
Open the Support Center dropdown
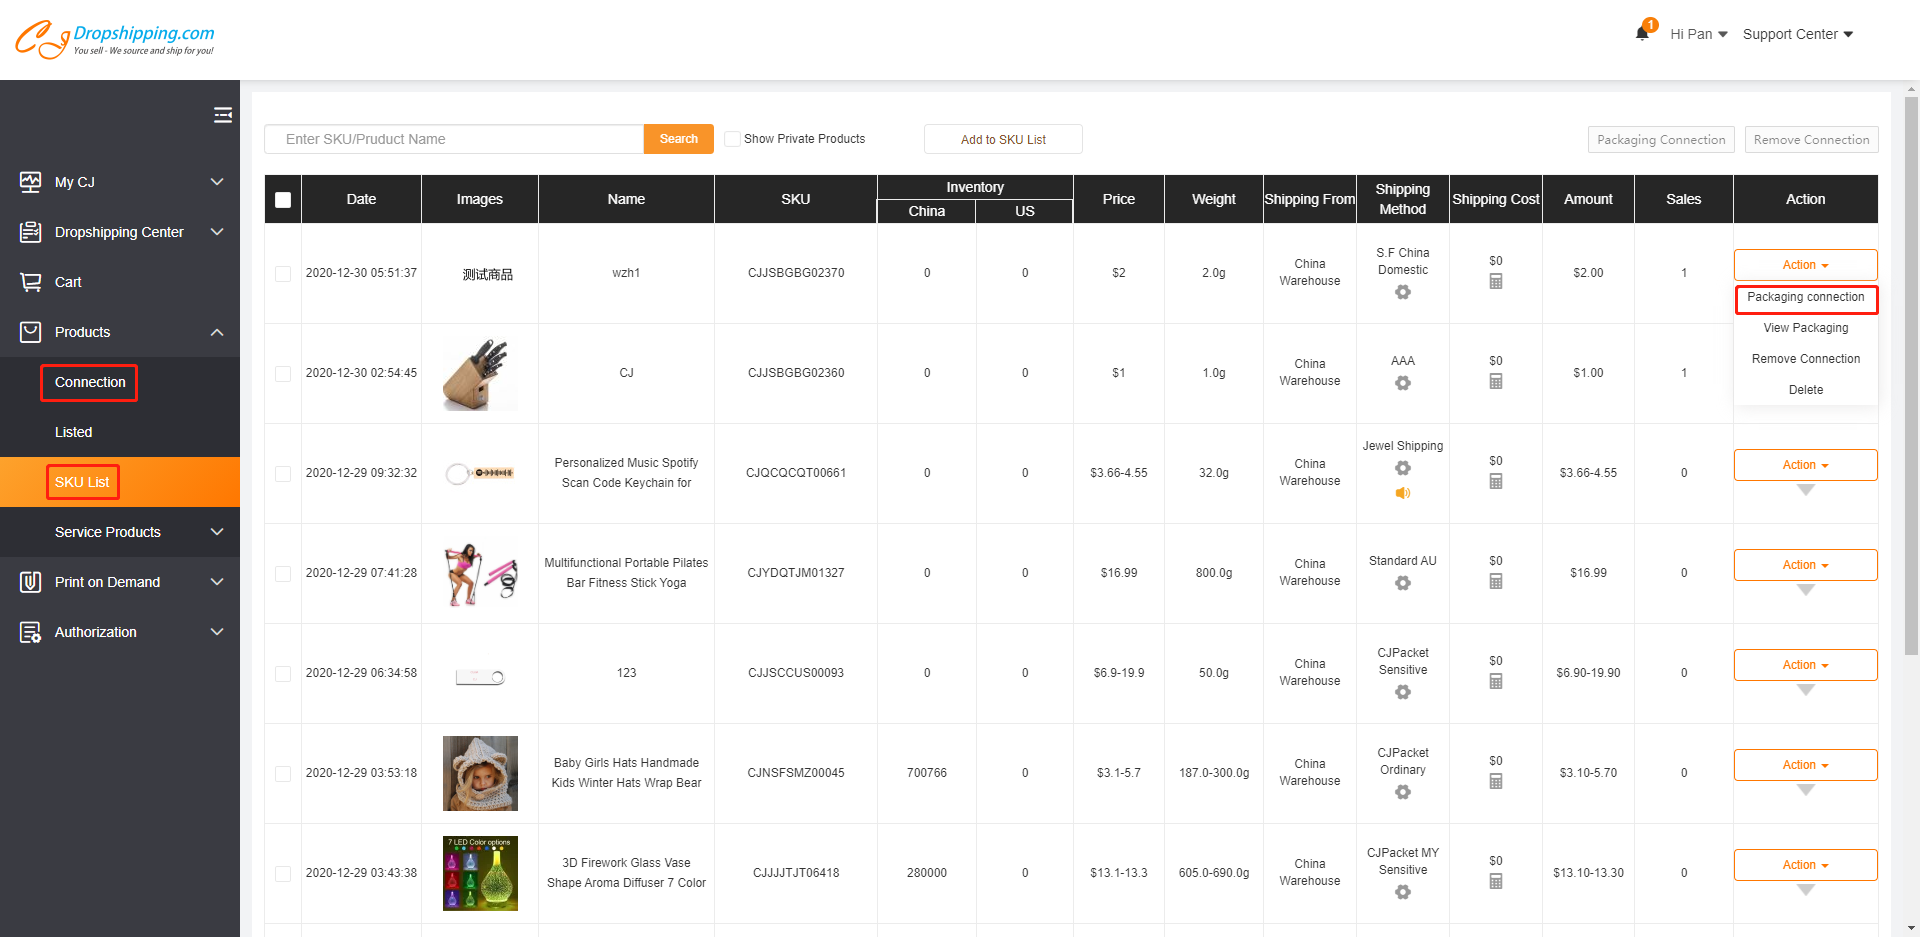(x=1797, y=34)
